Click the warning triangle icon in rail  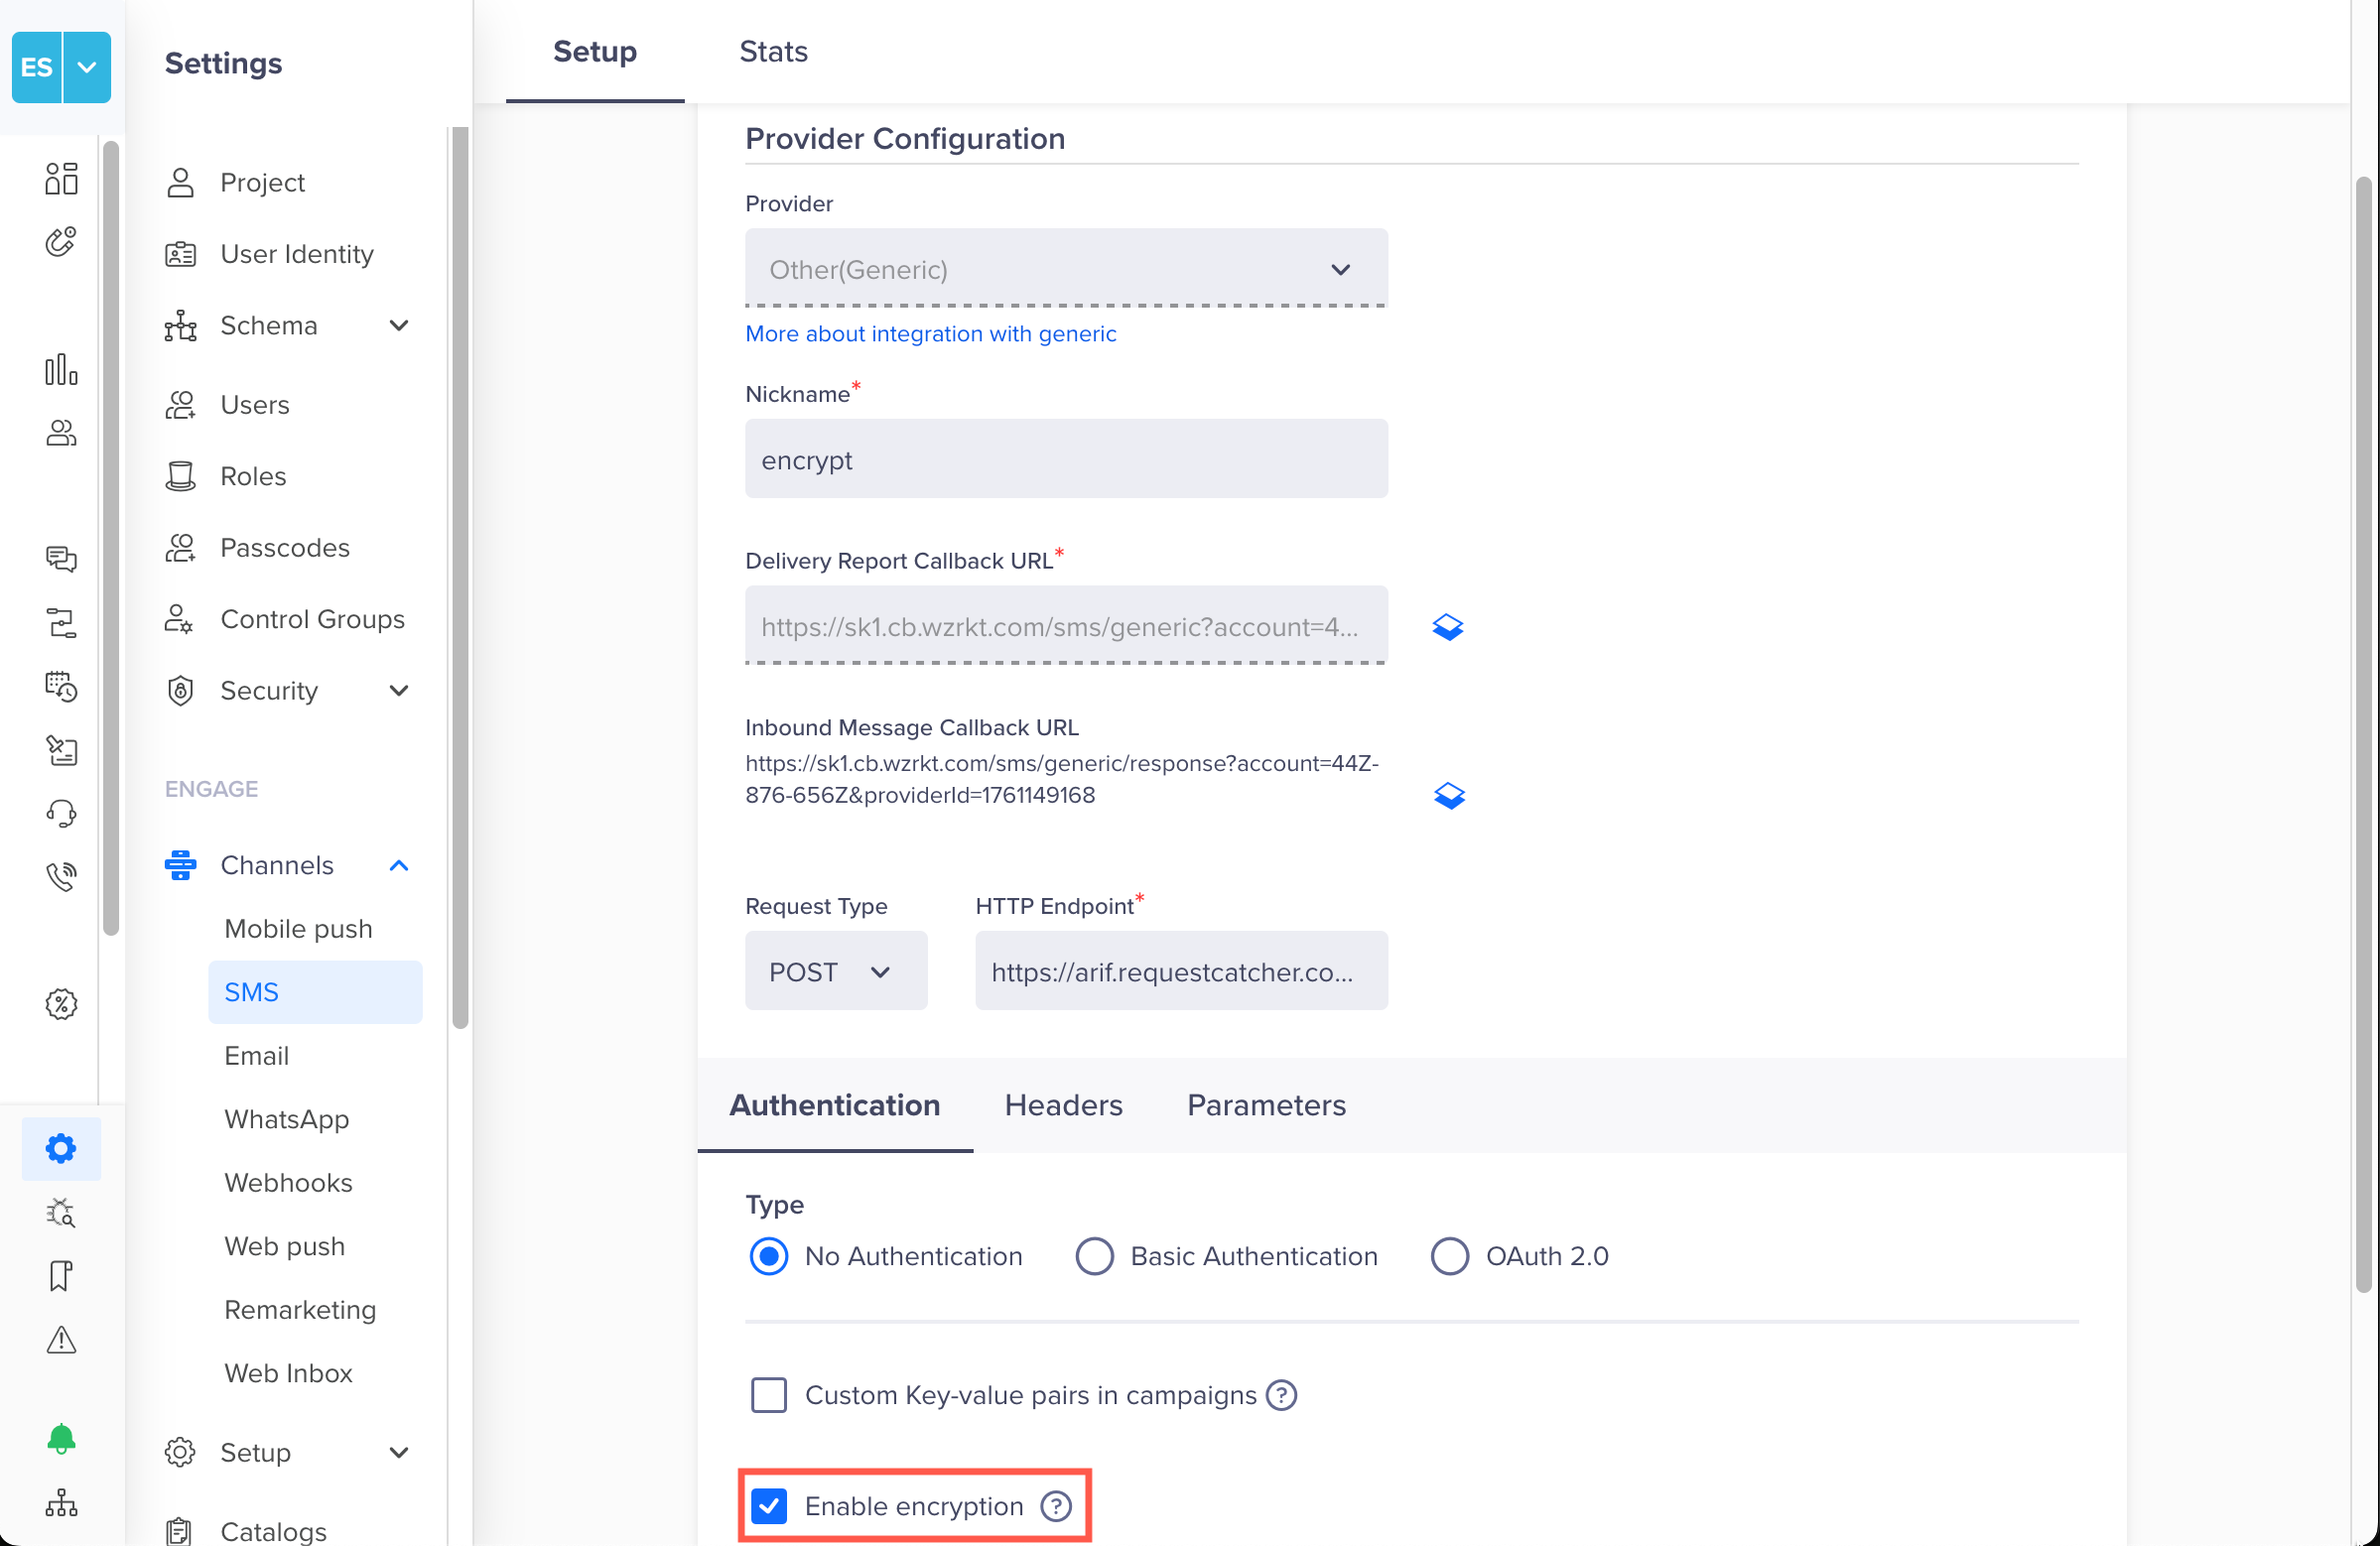61,1339
